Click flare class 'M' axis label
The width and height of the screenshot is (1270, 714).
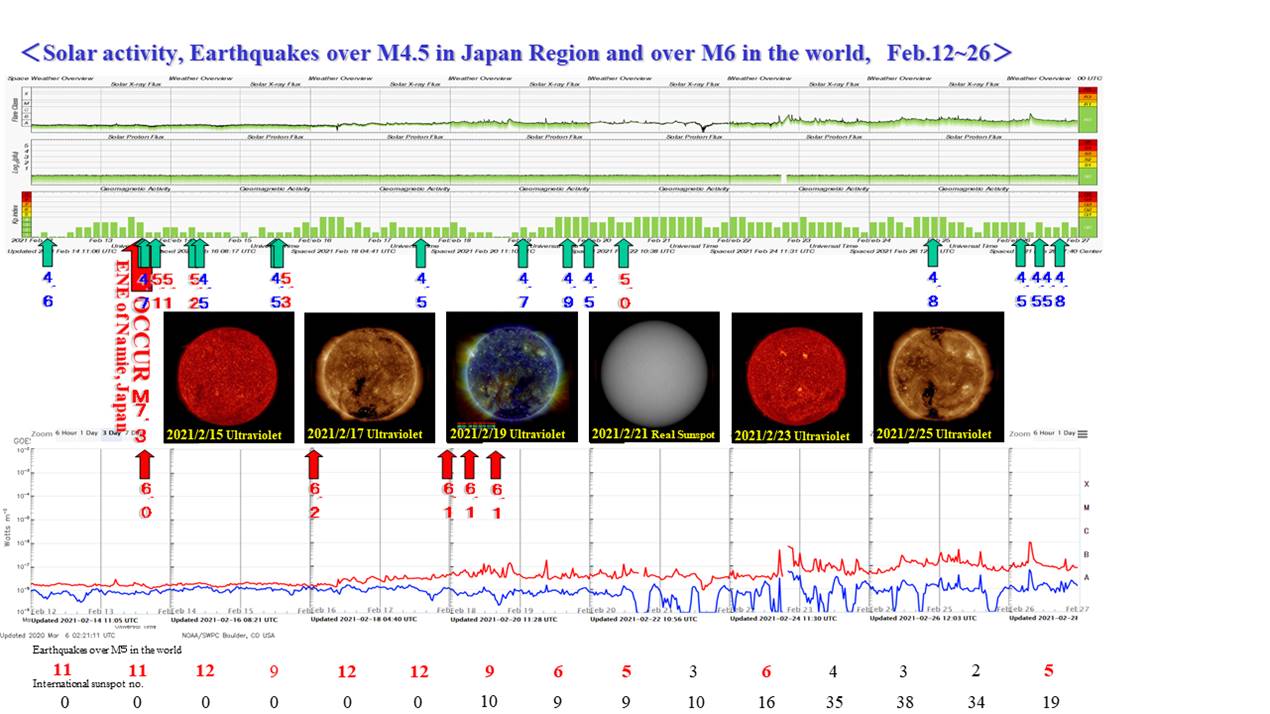[x=1087, y=508]
